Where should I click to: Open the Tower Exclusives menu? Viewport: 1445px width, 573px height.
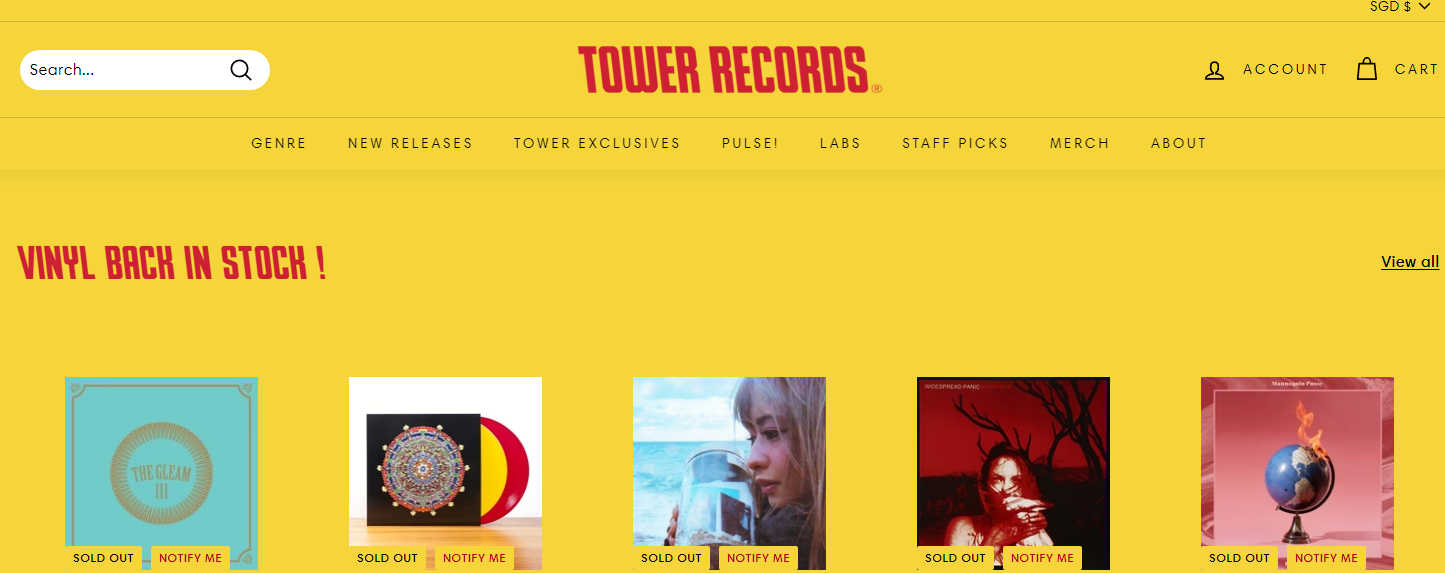point(597,143)
